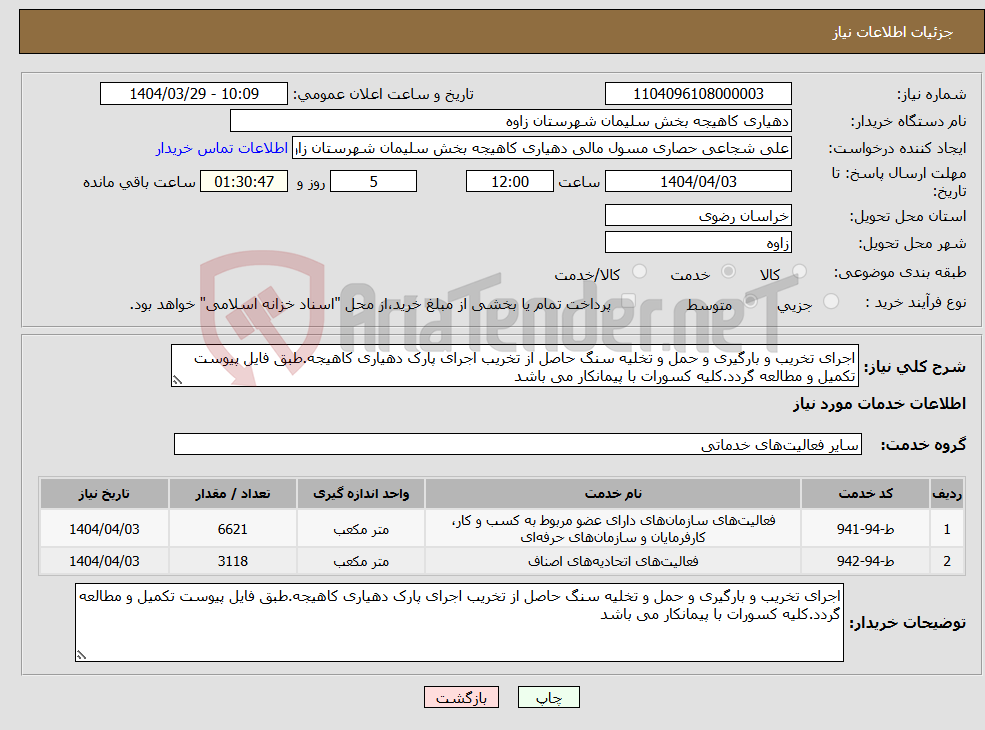Click the چاپ print button

point(548,697)
